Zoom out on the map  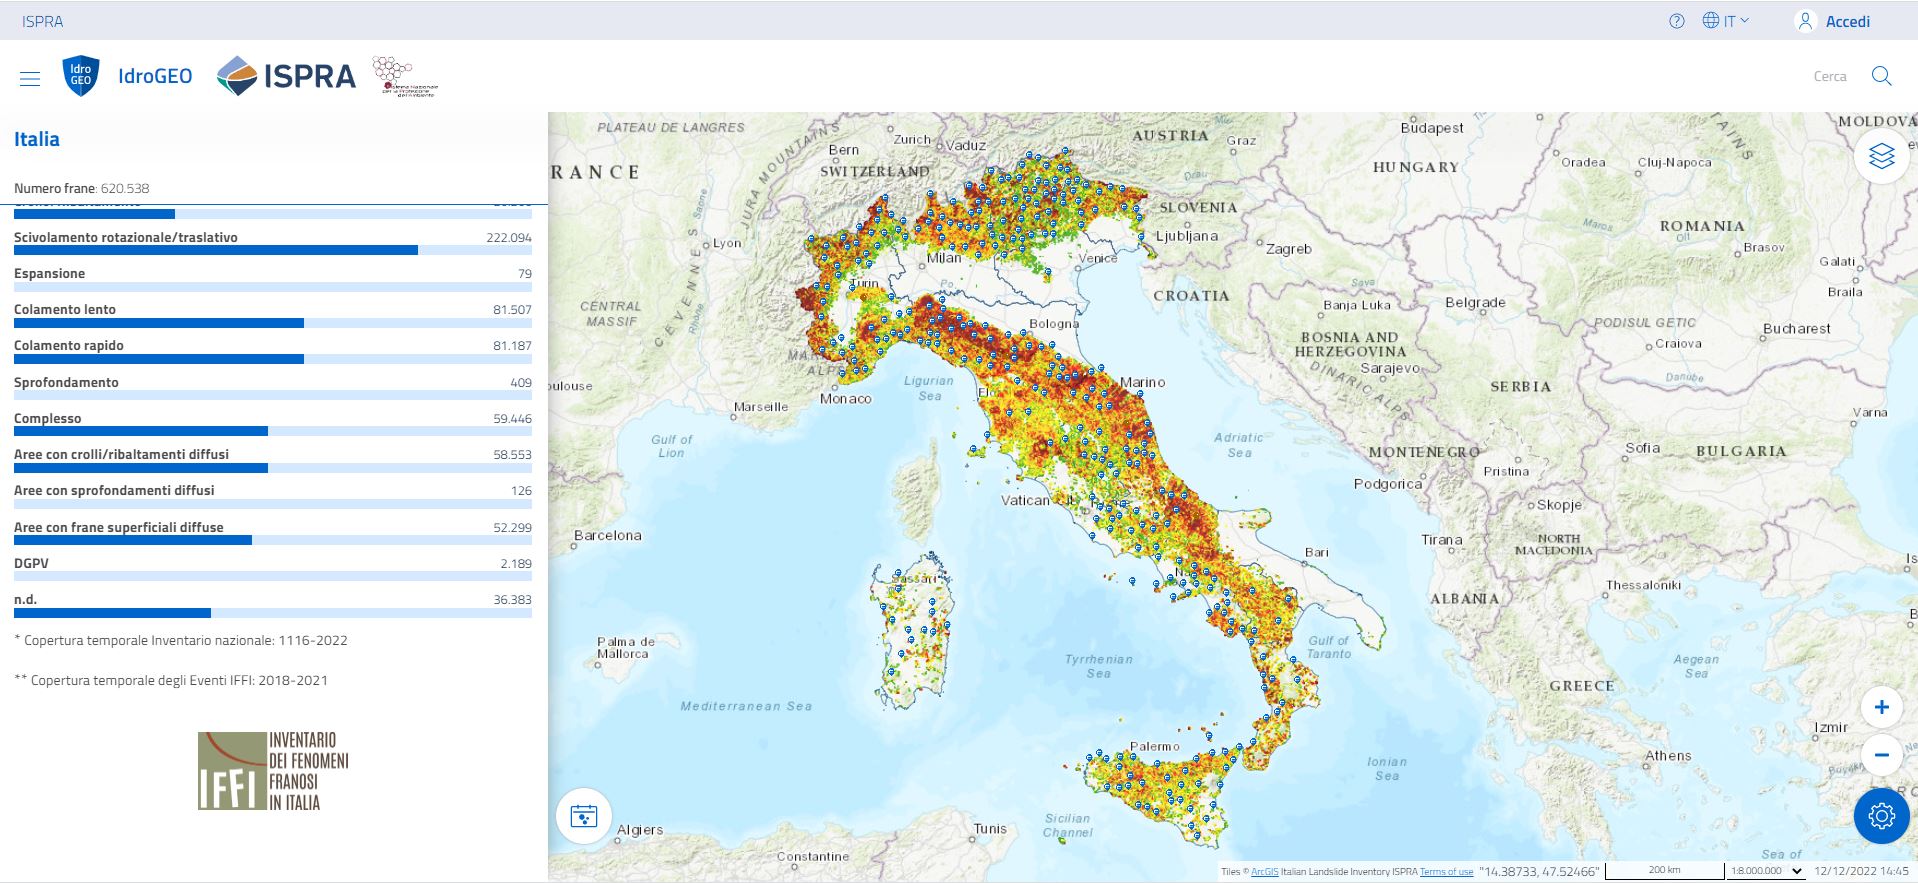1881,755
